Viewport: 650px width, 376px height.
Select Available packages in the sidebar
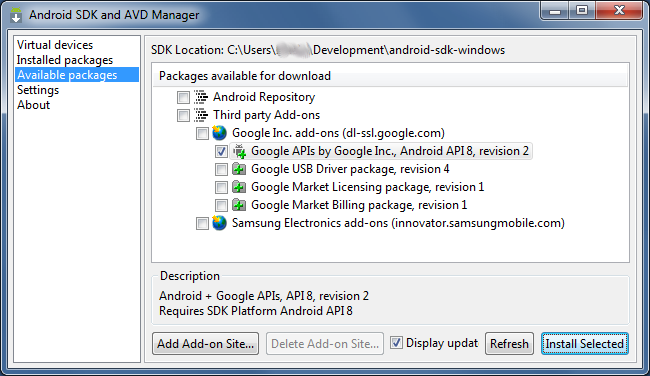click(x=77, y=75)
